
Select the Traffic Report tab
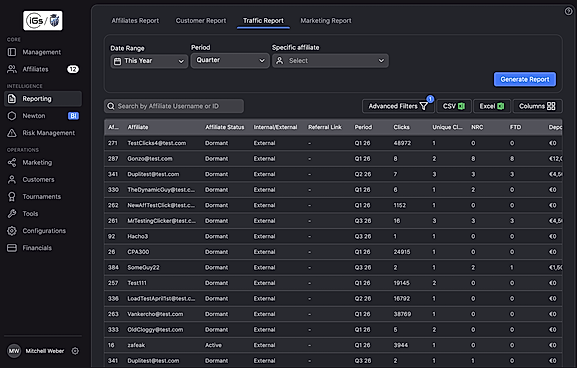point(263,21)
